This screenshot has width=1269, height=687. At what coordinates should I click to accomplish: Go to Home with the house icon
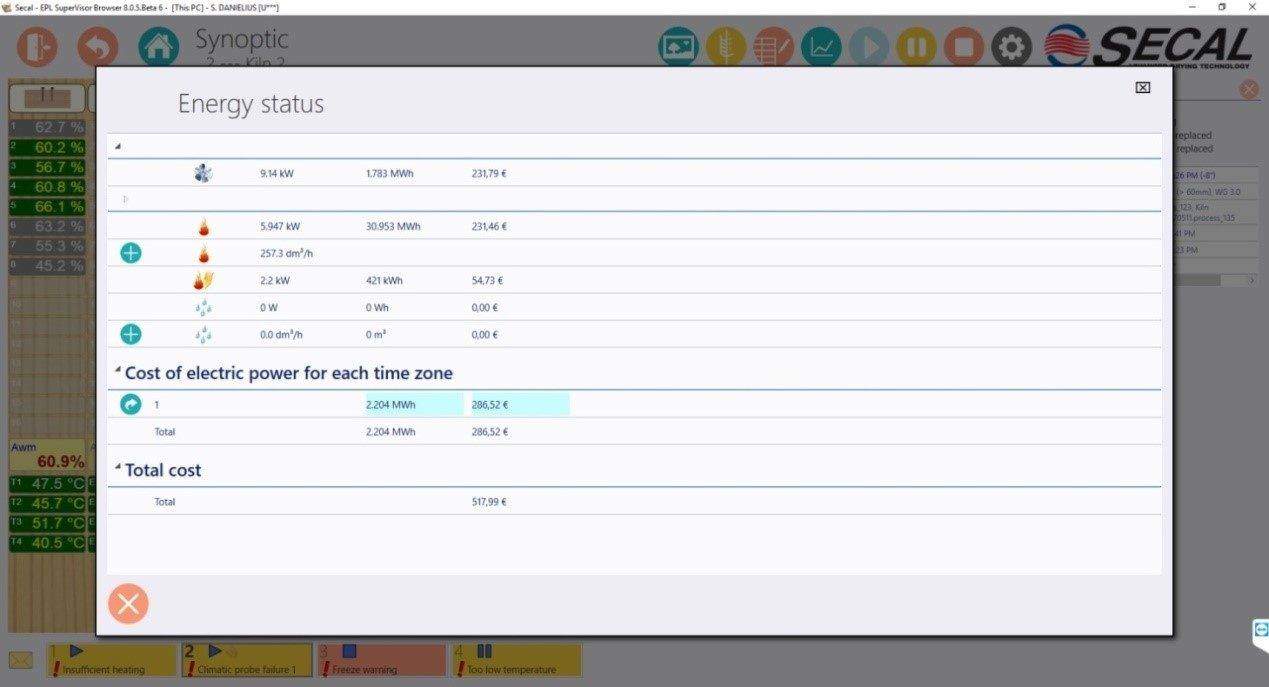pos(159,47)
